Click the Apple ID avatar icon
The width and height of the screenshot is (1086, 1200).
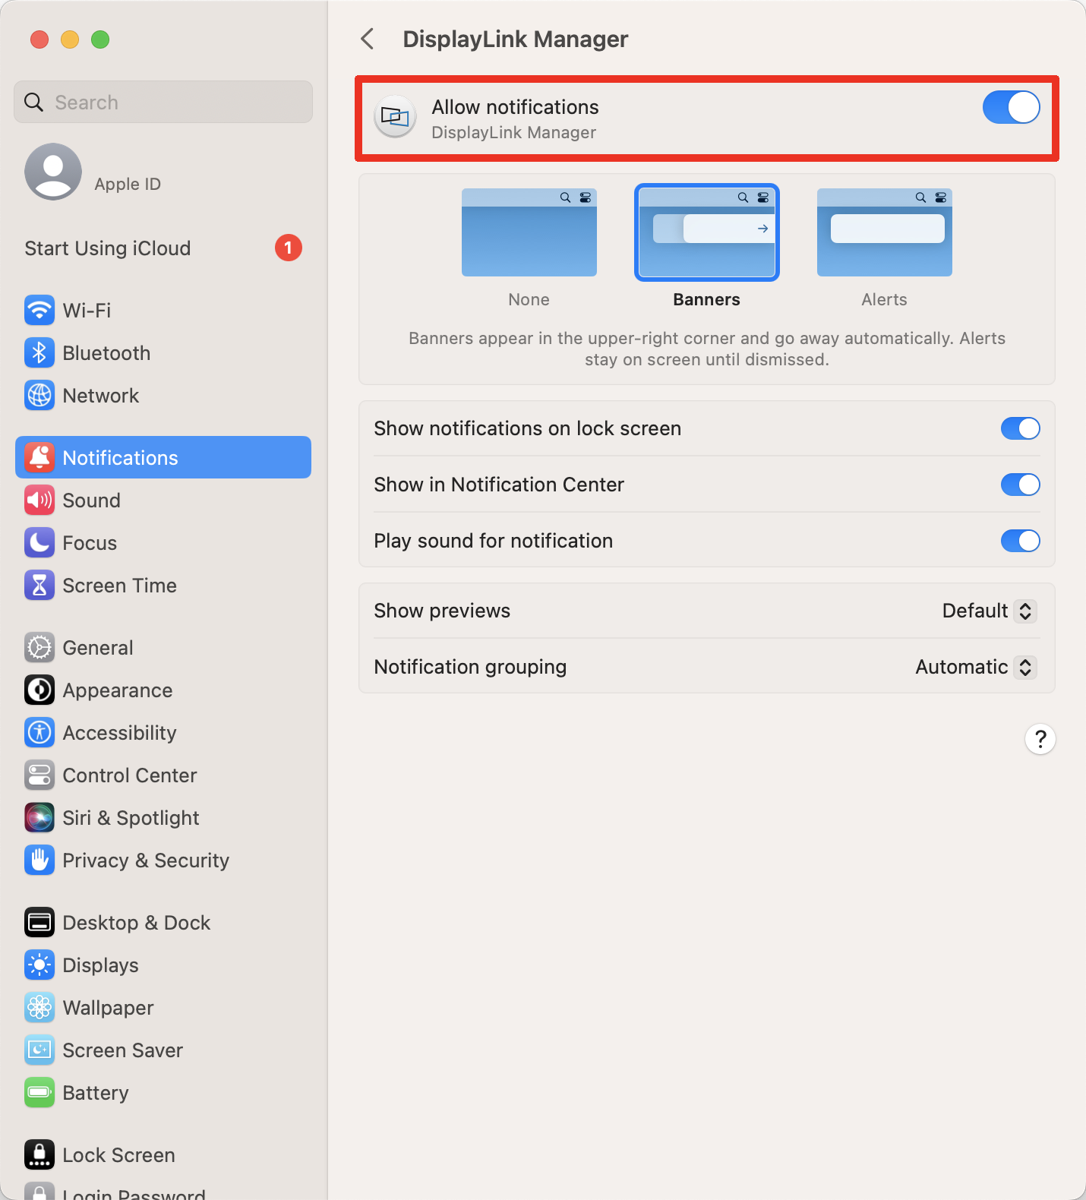(53, 172)
